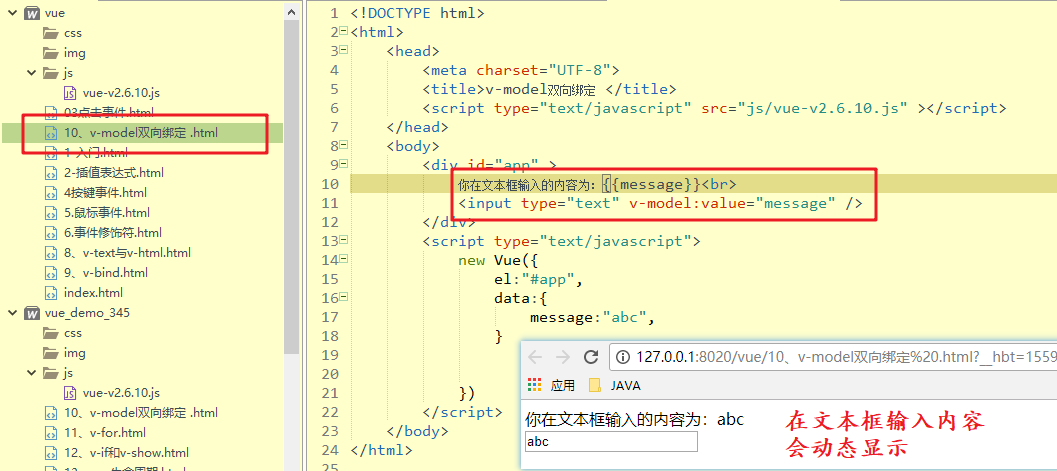
Task: Click the DOCTYPE html declaration on line 1
Action: [x=417, y=13]
